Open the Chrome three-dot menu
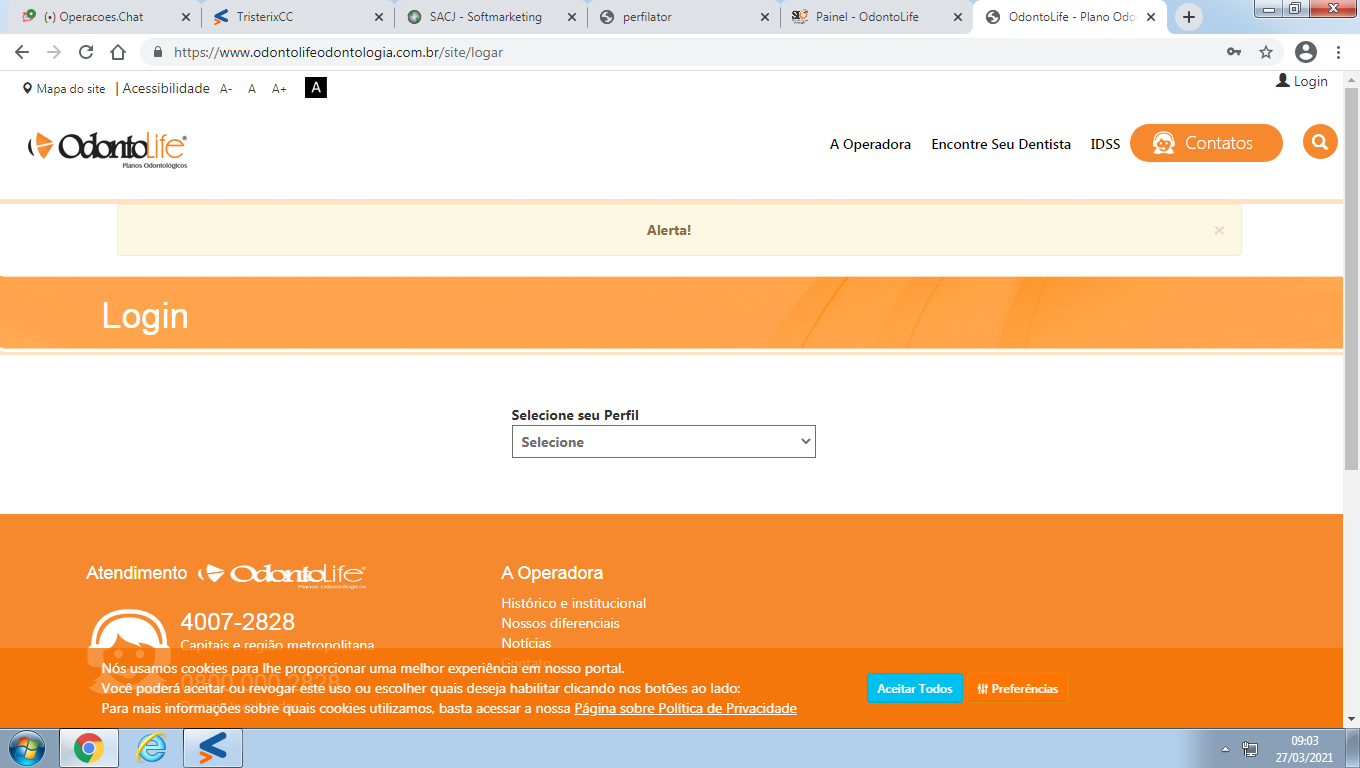 (x=1339, y=52)
